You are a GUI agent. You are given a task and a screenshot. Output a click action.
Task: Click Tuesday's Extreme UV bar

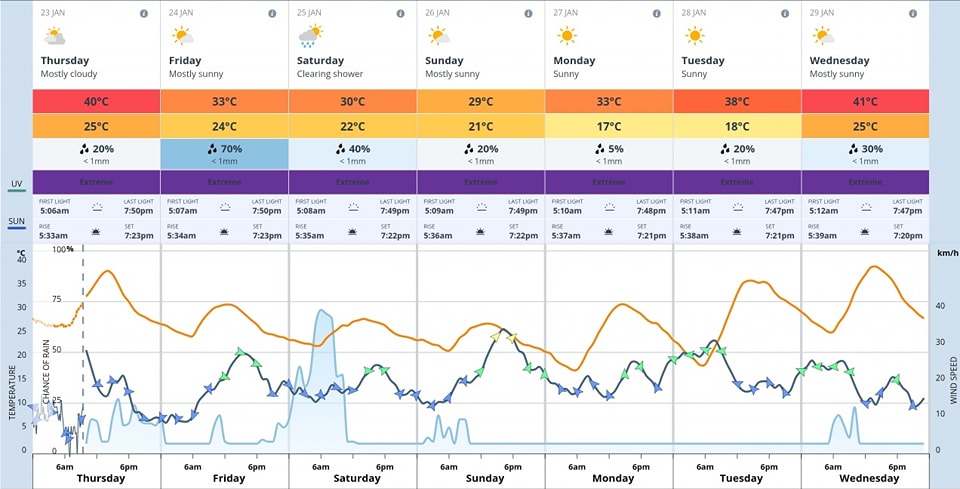click(x=737, y=182)
